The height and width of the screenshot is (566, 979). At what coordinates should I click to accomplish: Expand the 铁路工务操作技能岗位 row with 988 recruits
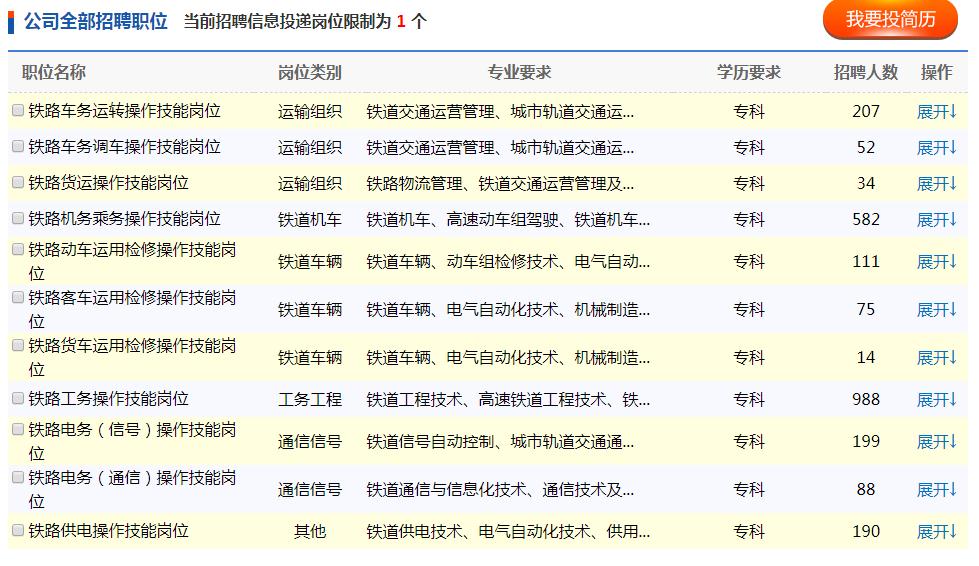point(937,400)
